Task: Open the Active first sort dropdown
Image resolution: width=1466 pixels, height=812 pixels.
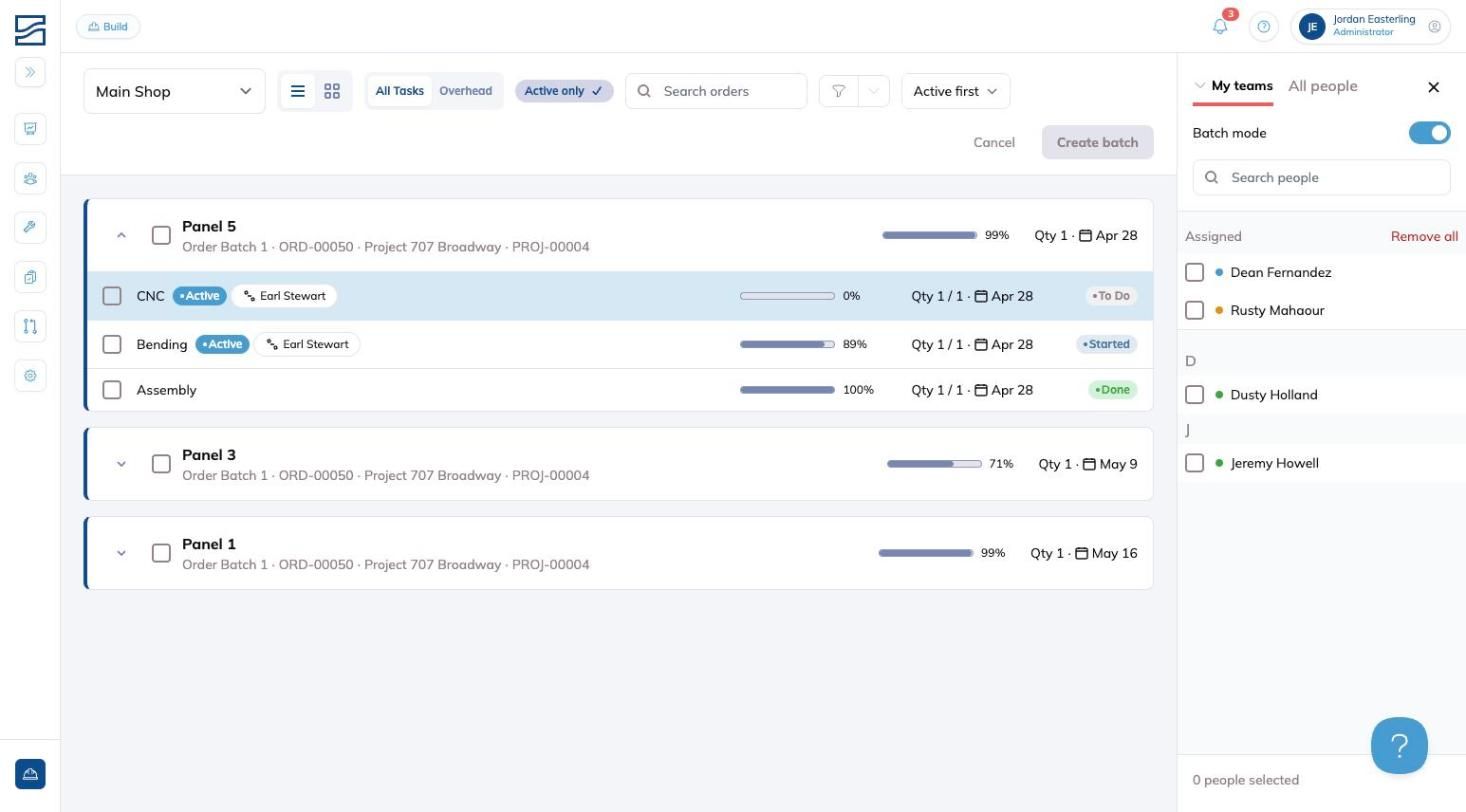Action: (955, 91)
